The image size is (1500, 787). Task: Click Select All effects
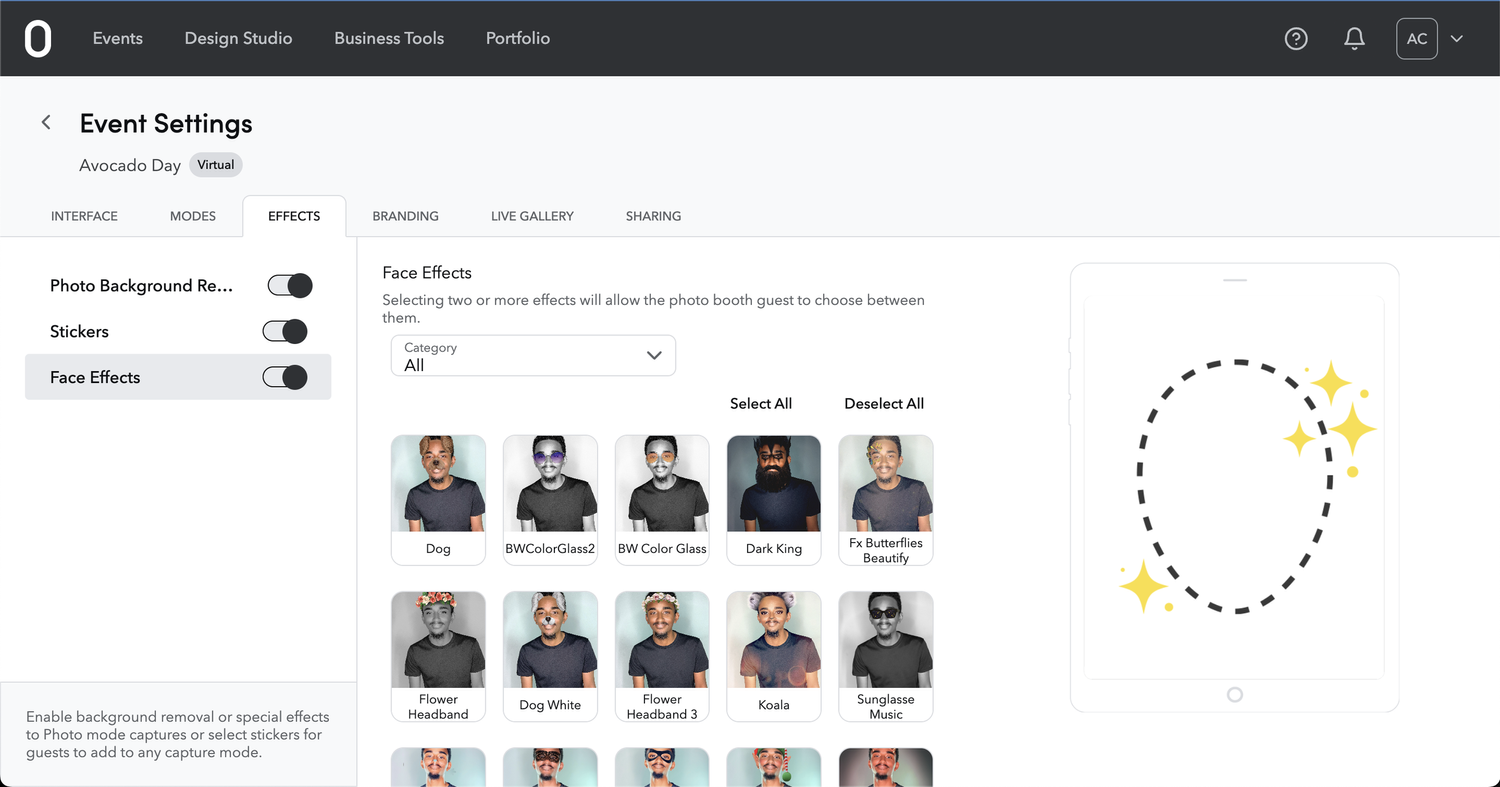tap(761, 404)
